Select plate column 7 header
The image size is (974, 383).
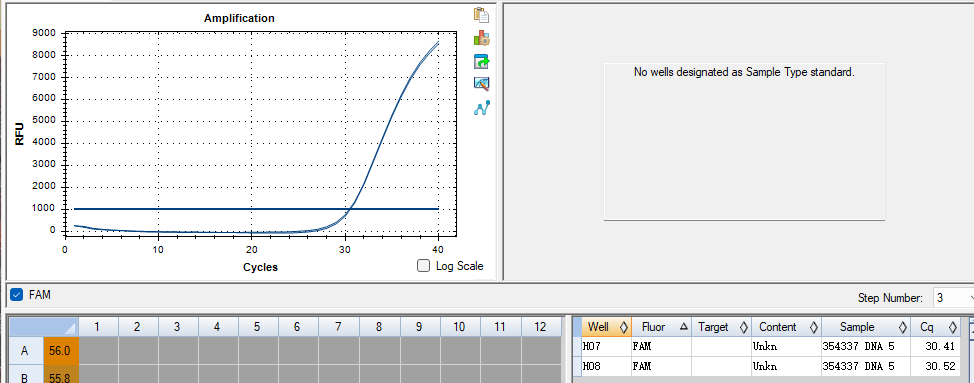click(339, 327)
